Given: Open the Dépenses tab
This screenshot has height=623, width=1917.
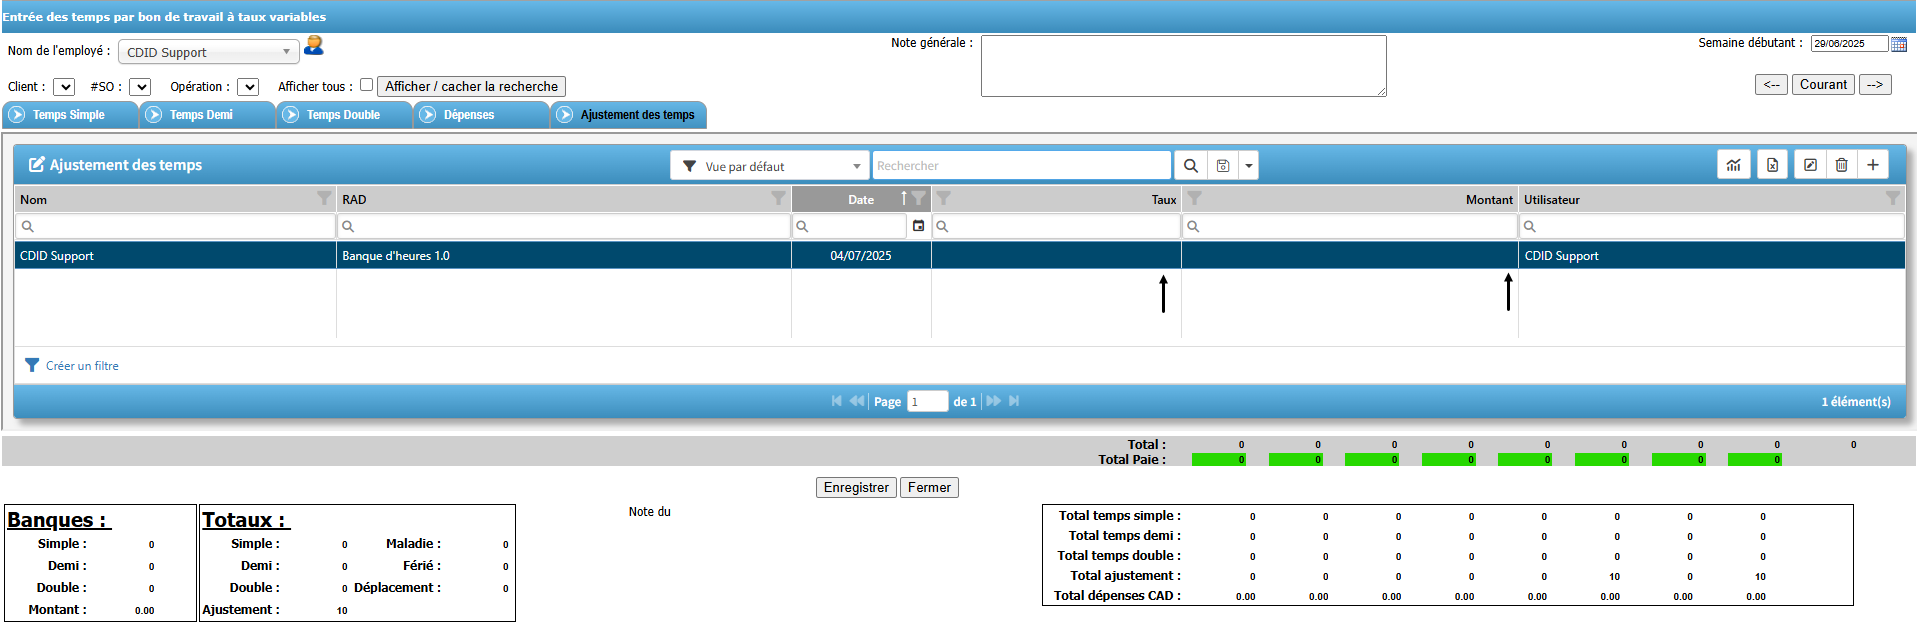Looking at the screenshot, I should tap(468, 115).
